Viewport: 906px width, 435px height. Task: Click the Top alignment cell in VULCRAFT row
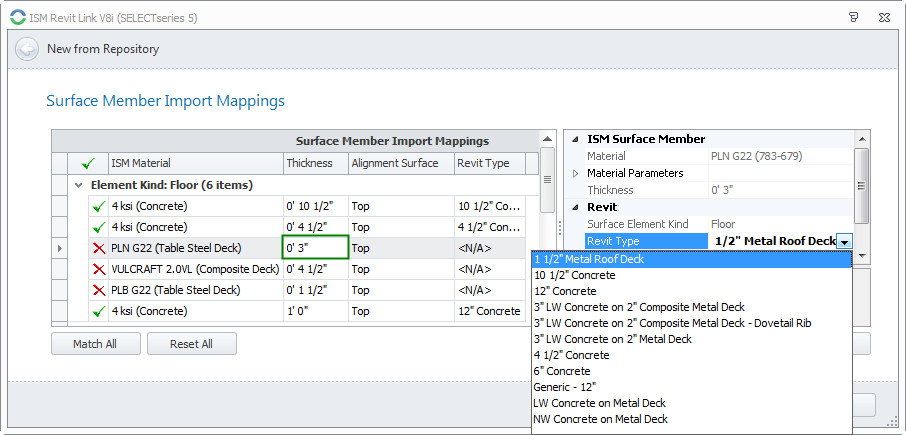pos(402,269)
